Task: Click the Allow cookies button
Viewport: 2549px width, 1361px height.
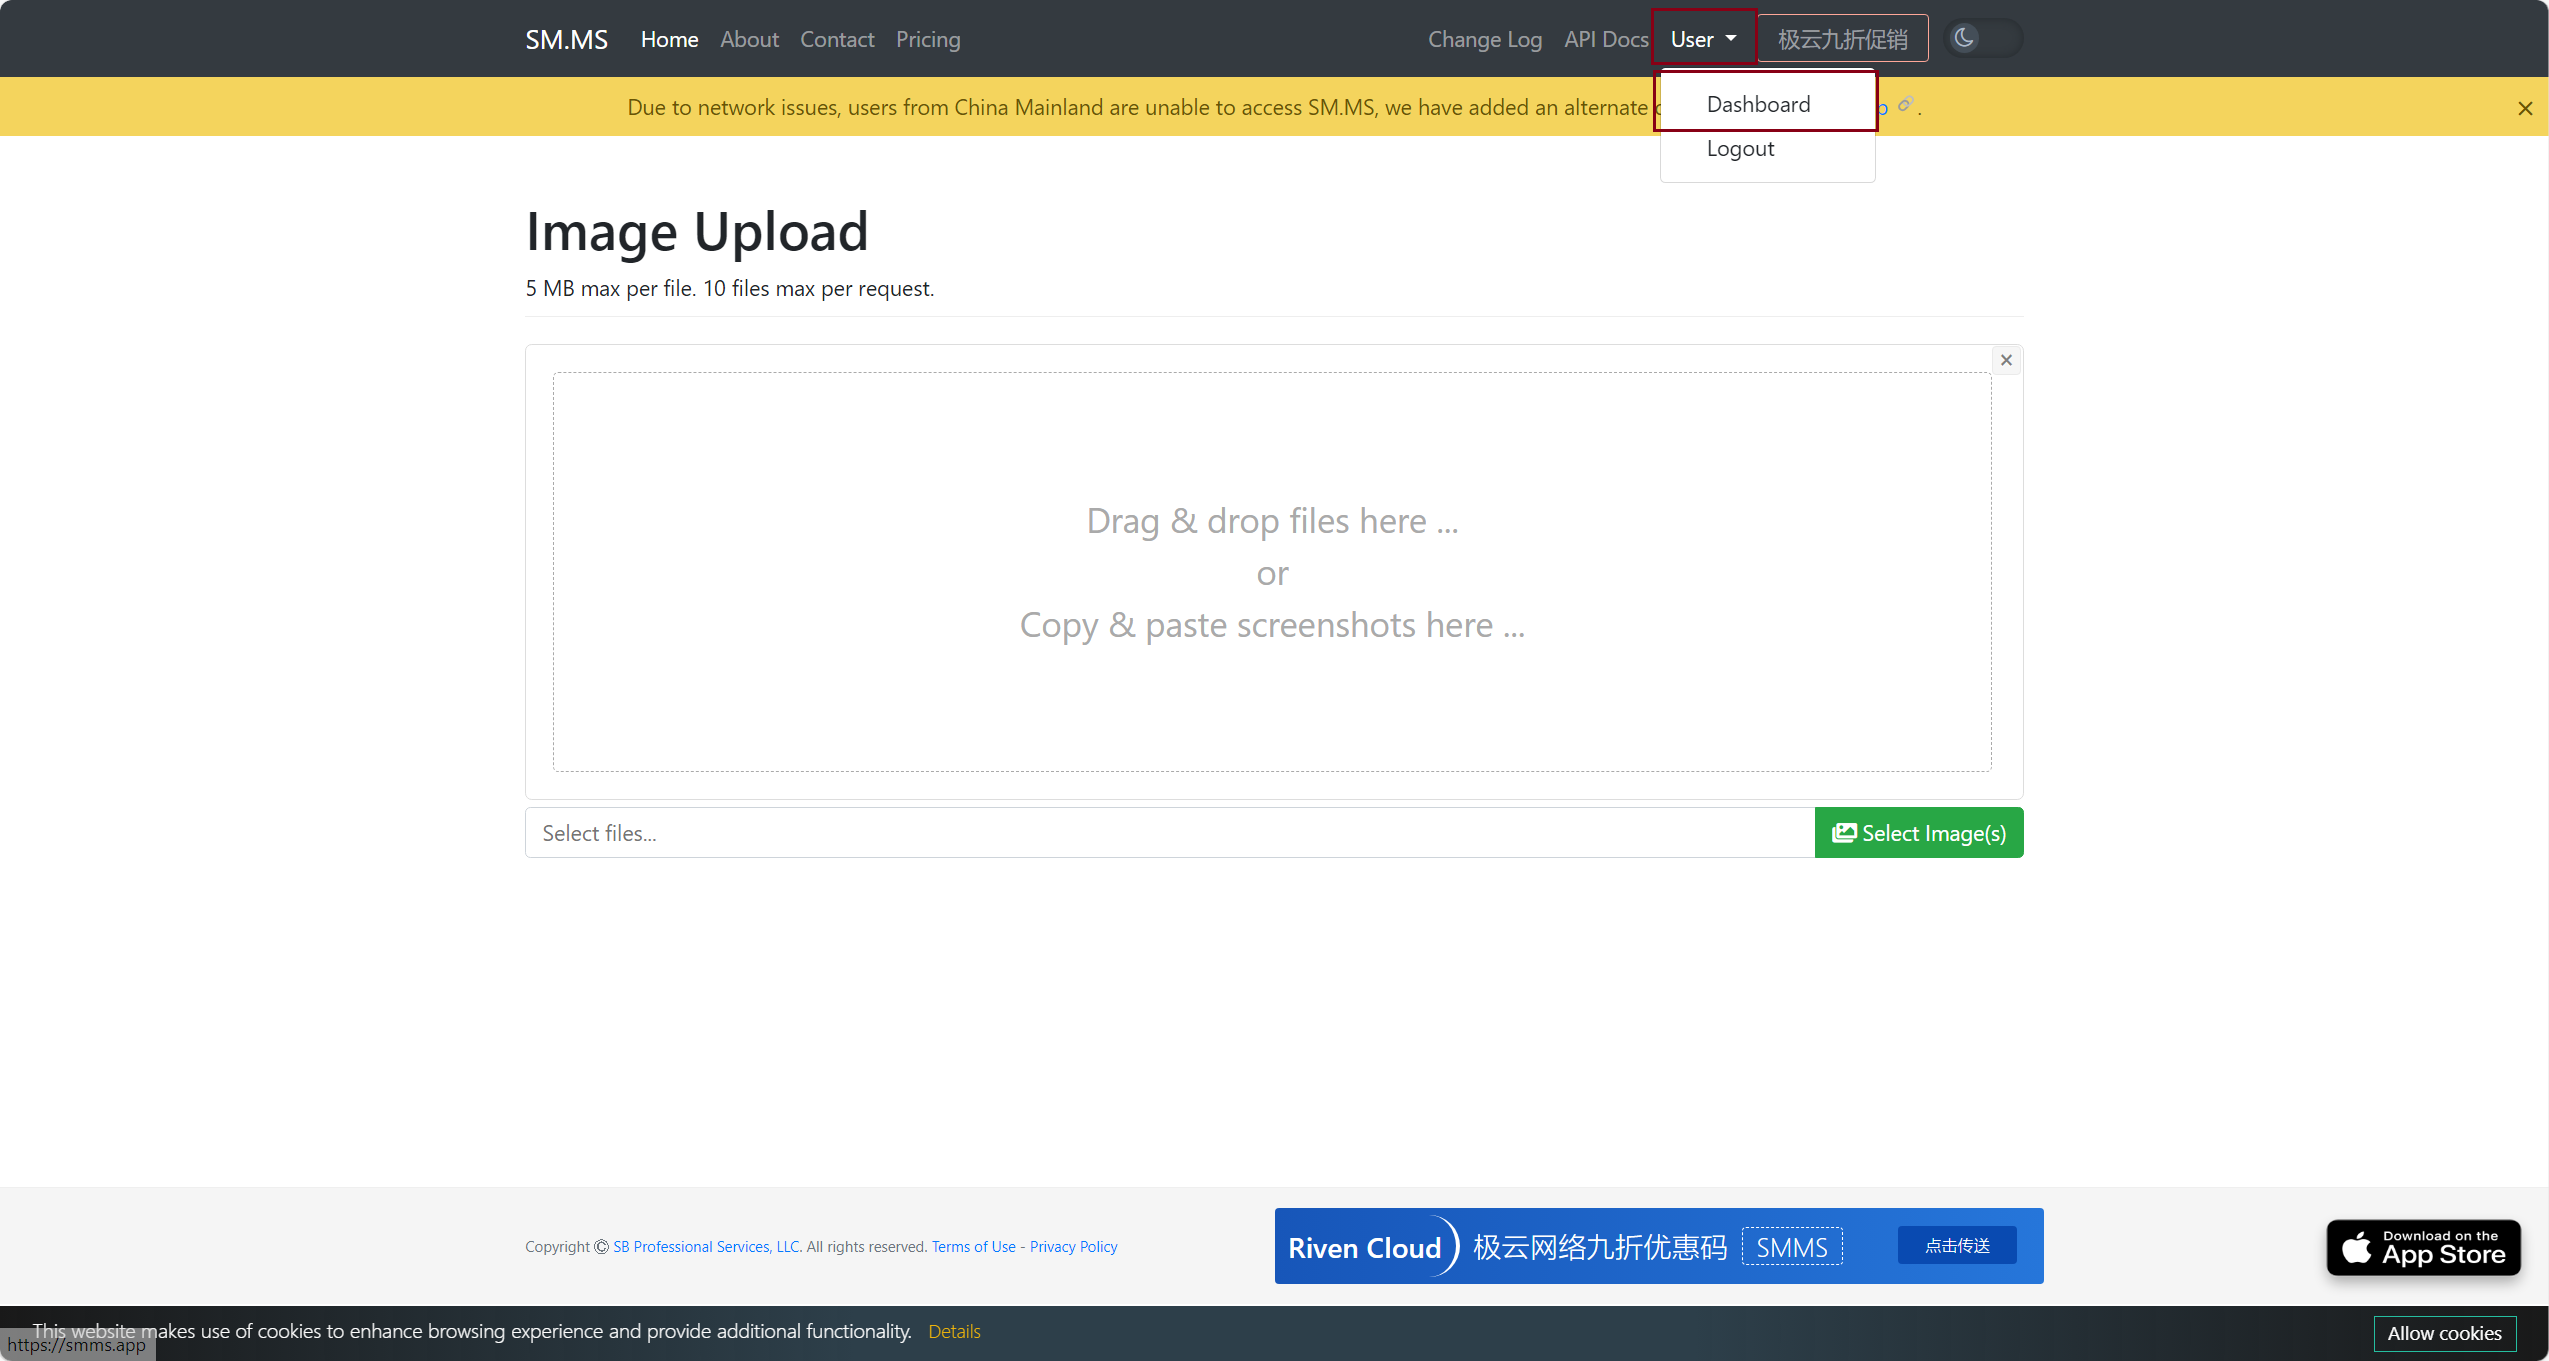Action: [x=2444, y=1333]
